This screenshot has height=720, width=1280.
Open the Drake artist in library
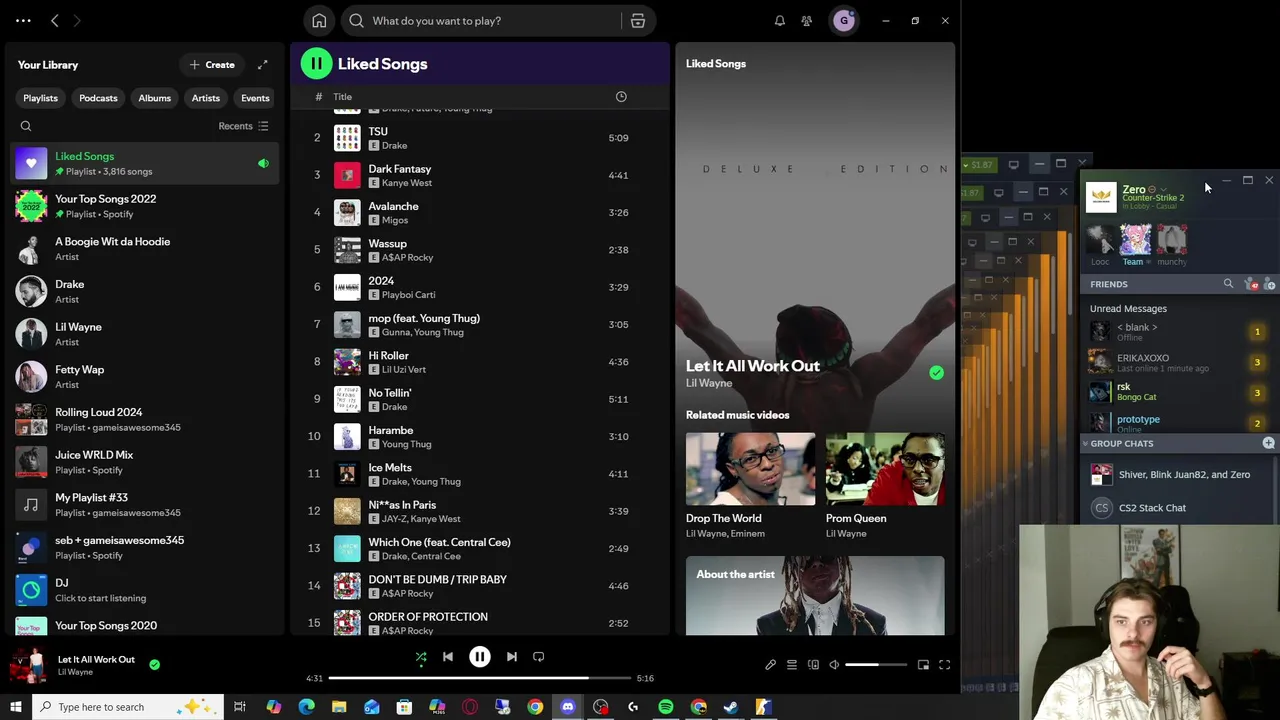145,291
